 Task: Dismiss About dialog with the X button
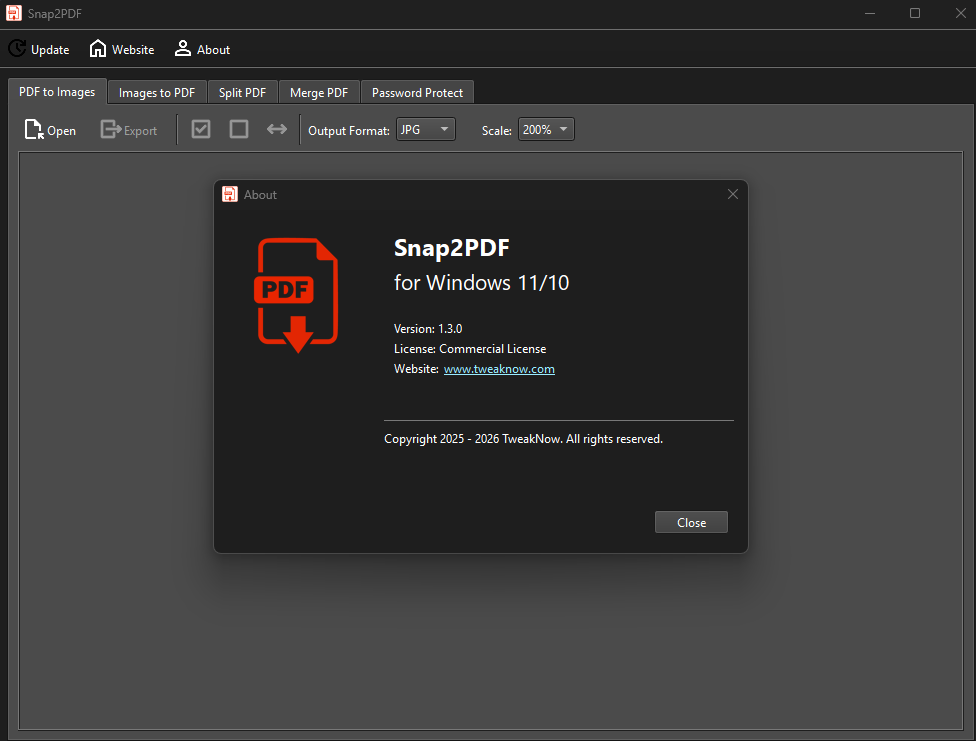tap(733, 195)
